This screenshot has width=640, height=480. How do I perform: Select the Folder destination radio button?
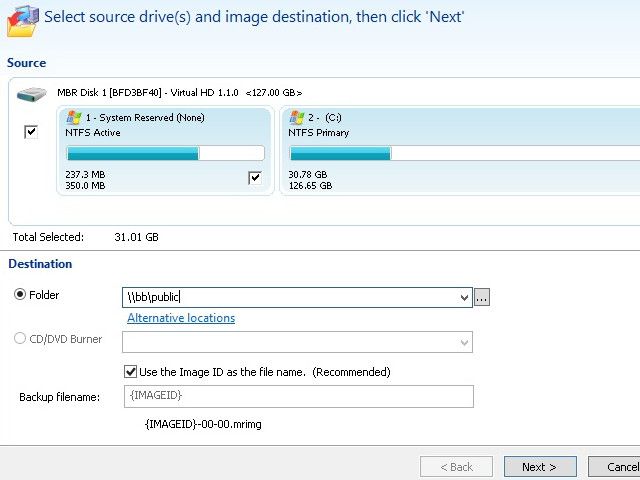[x=21, y=295]
